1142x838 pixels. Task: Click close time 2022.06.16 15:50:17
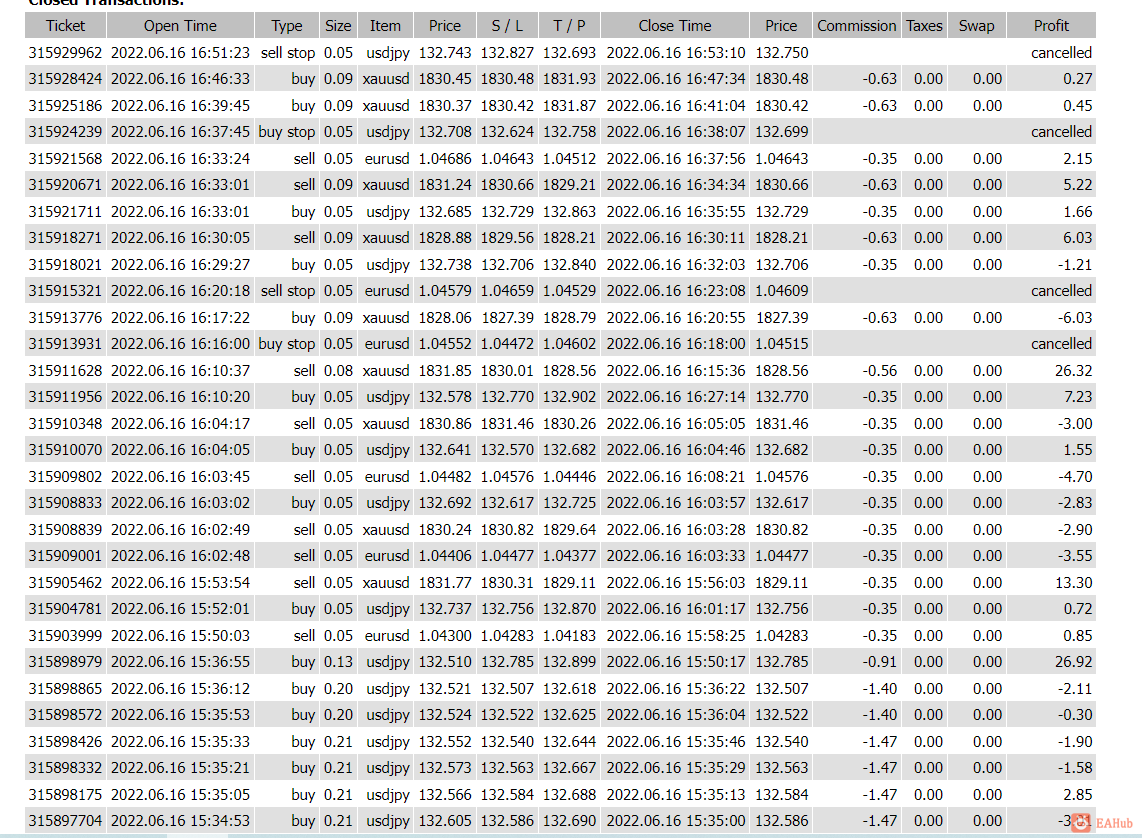point(676,662)
